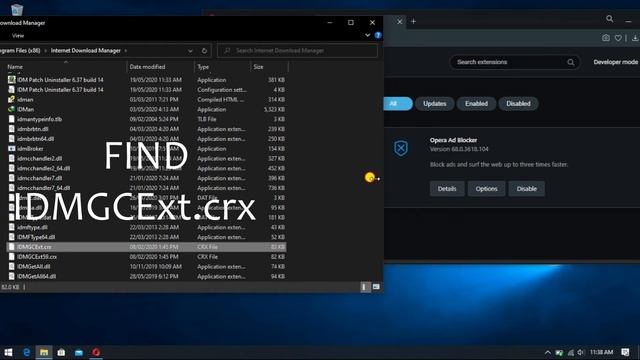Screen dimensions: 640x360
Task: Click Program Files (x86) breadcrumb
Action: [x=20, y=51]
